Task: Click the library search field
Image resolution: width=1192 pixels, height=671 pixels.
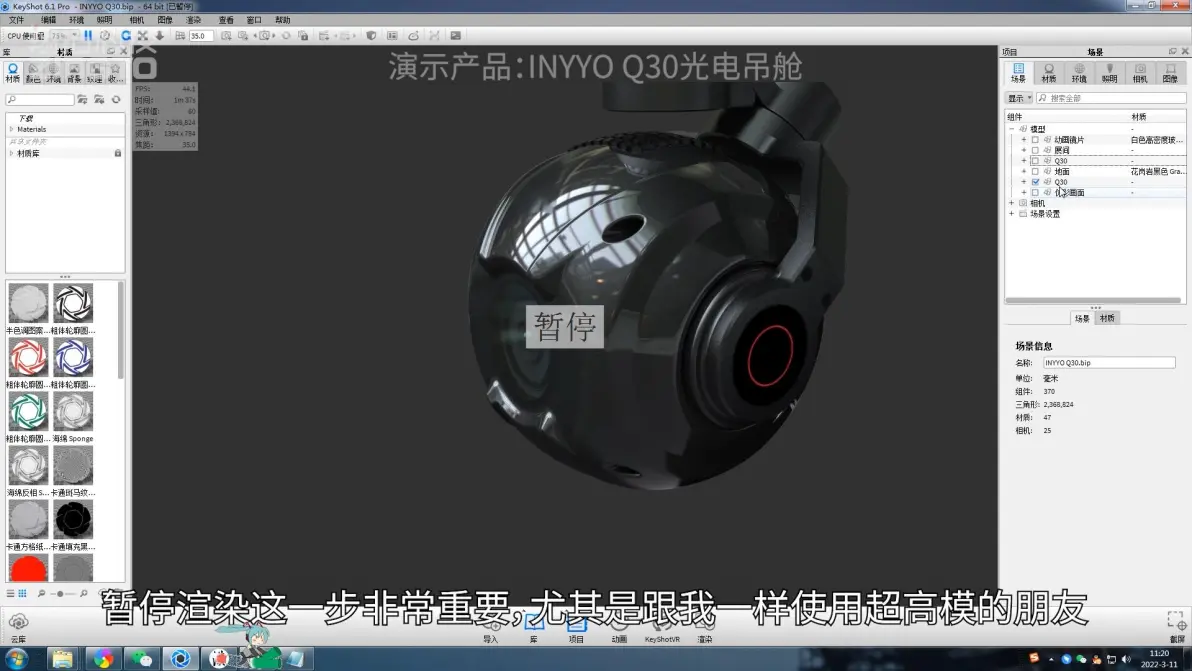Action: [x=40, y=100]
